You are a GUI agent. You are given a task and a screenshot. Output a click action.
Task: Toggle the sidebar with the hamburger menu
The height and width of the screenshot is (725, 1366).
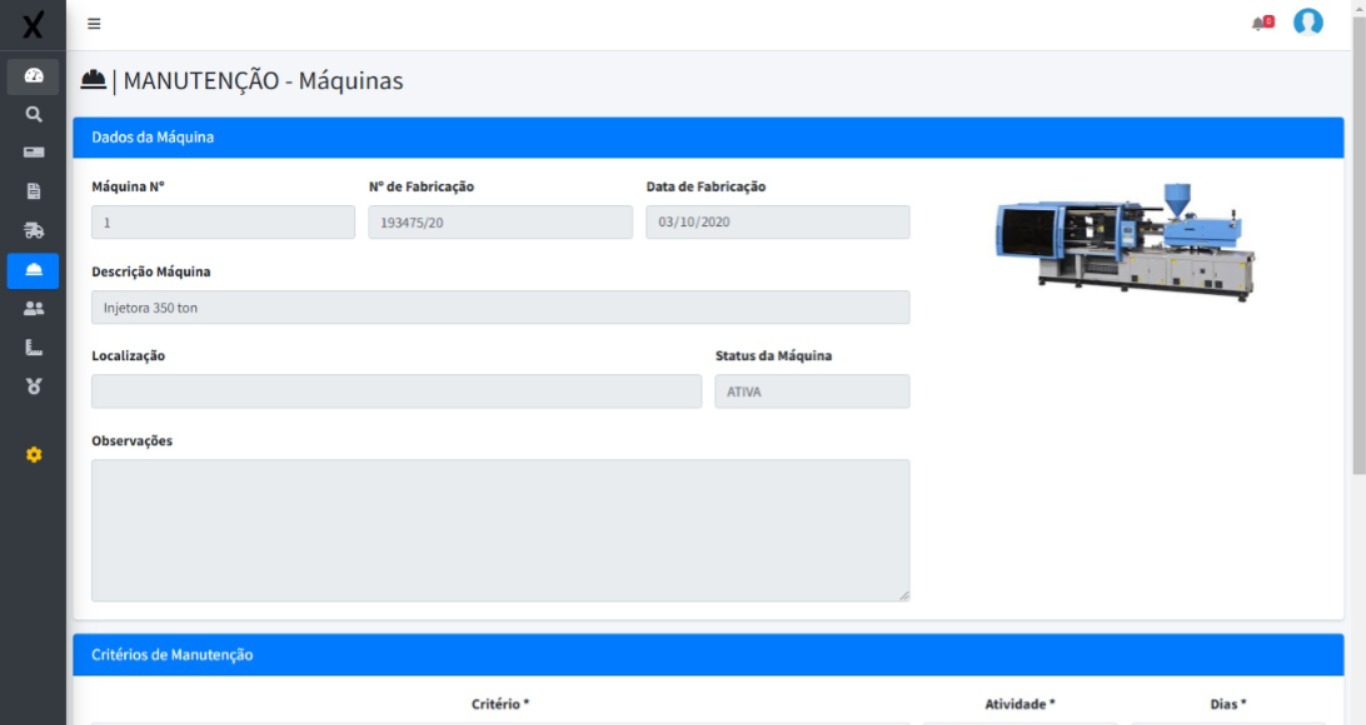click(x=94, y=24)
